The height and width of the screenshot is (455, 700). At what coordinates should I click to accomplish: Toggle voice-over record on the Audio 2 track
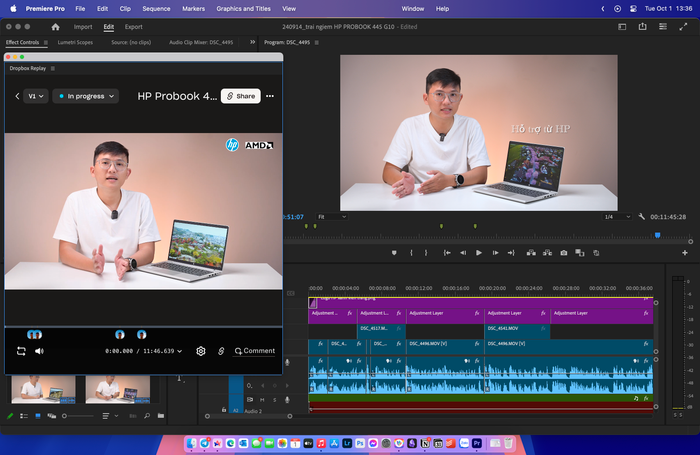[x=288, y=400]
